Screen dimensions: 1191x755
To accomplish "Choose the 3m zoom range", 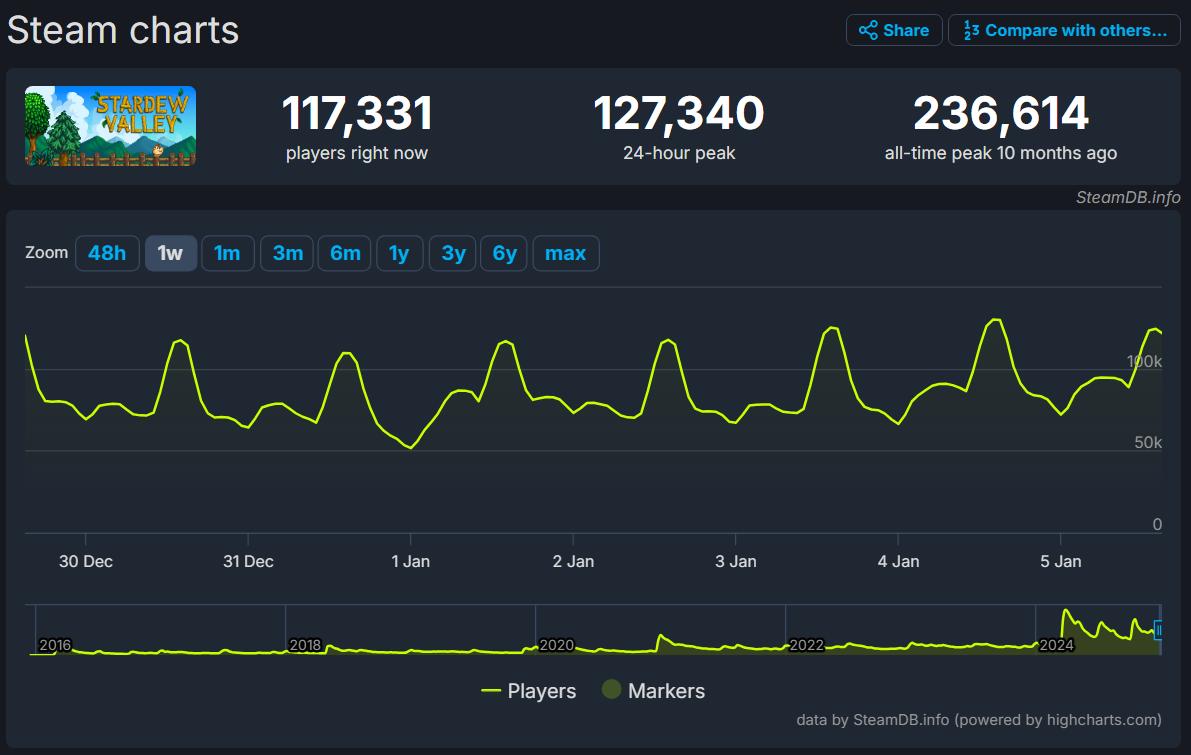I will [287, 253].
